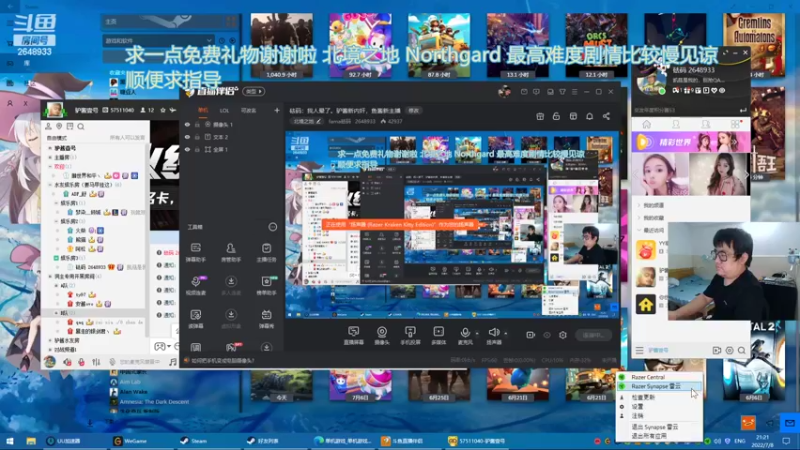Screen dimensions: 800x450
Task: Choose Razer Synapse 雷云 in the tray menu
Action: pos(659,386)
